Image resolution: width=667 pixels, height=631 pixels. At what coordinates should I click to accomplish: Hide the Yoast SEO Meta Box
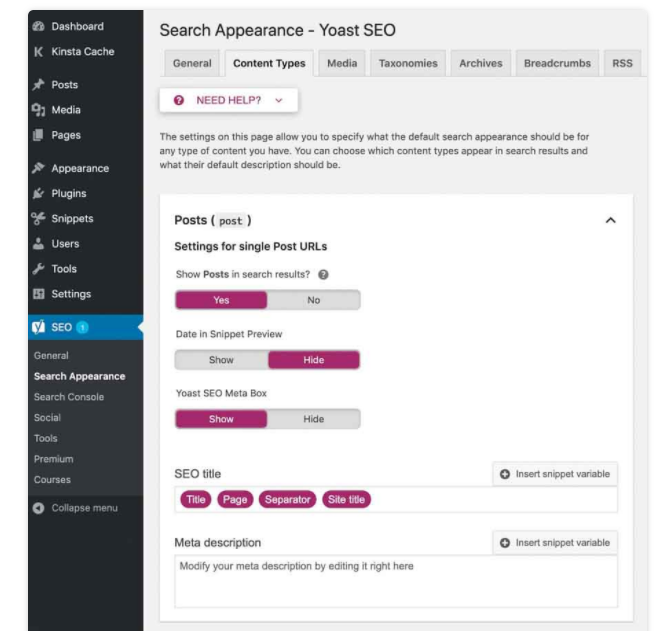pos(313,420)
